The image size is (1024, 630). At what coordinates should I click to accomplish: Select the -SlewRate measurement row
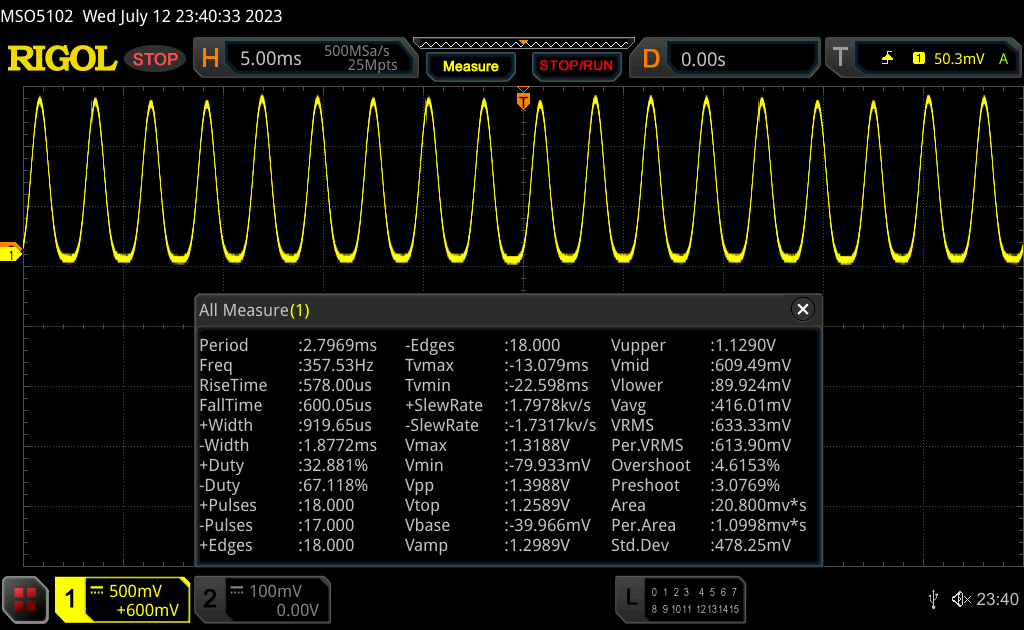[x=500, y=425]
